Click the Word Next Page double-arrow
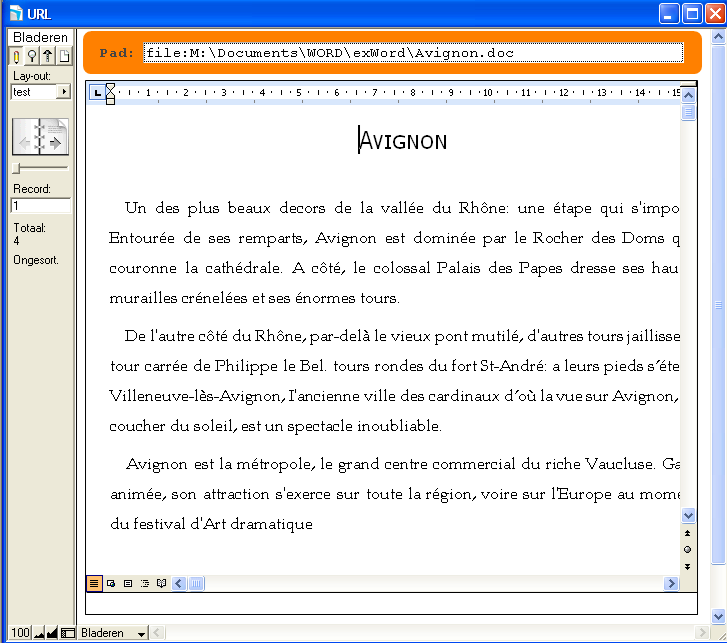 [688, 567]
